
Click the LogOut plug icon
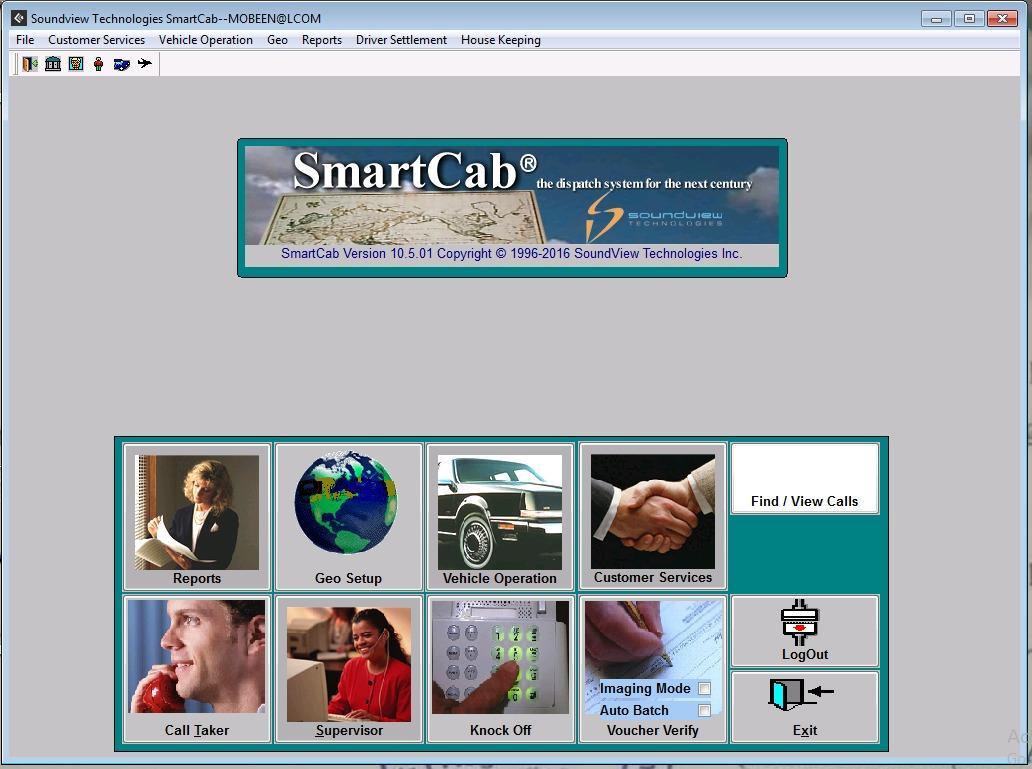[x=804, y=620]
